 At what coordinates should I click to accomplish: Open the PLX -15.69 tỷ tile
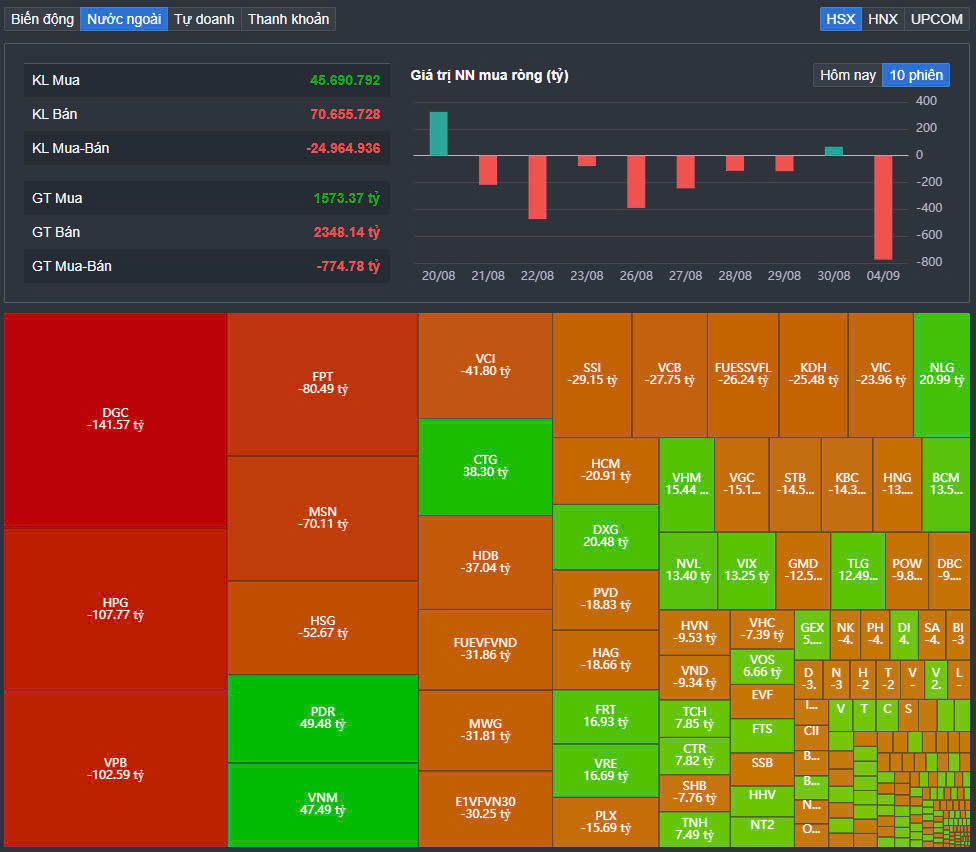pyautogui.click(x=606, y=822)
